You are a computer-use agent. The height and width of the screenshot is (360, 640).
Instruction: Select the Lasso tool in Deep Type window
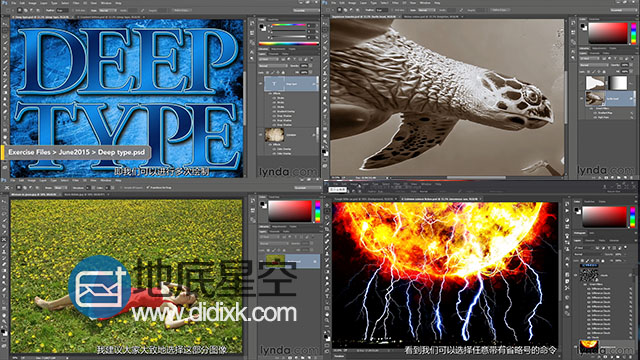pos(5,36)
